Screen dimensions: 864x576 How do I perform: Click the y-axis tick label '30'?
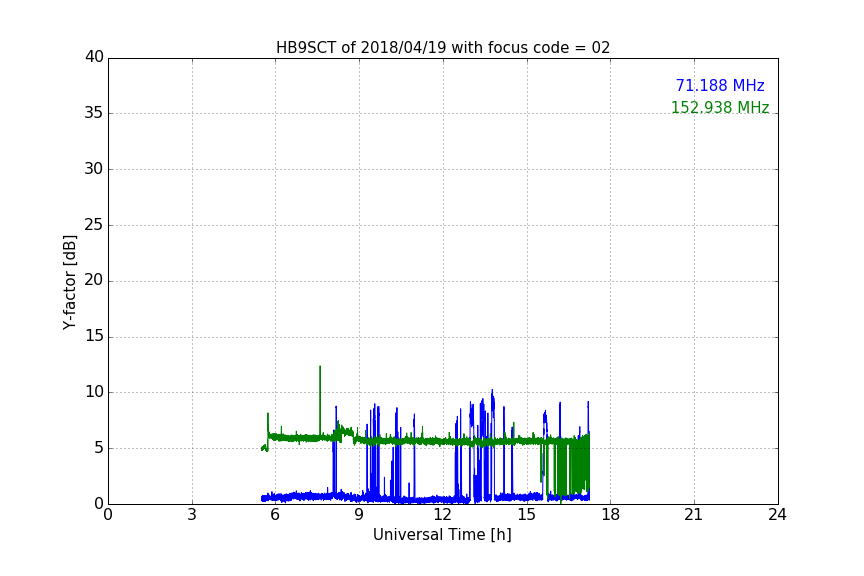[x=94, y=169]
